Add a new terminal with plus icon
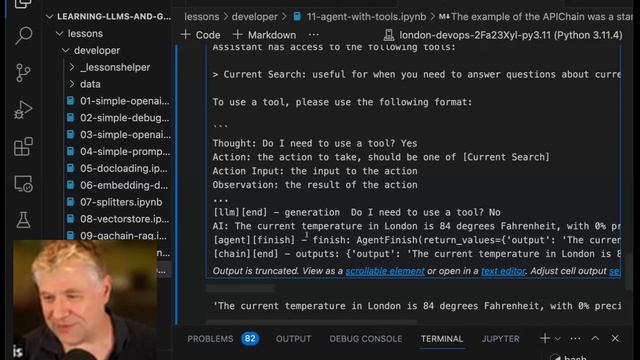Viewport: 640px width, 360px height. (x=544, y=338)
